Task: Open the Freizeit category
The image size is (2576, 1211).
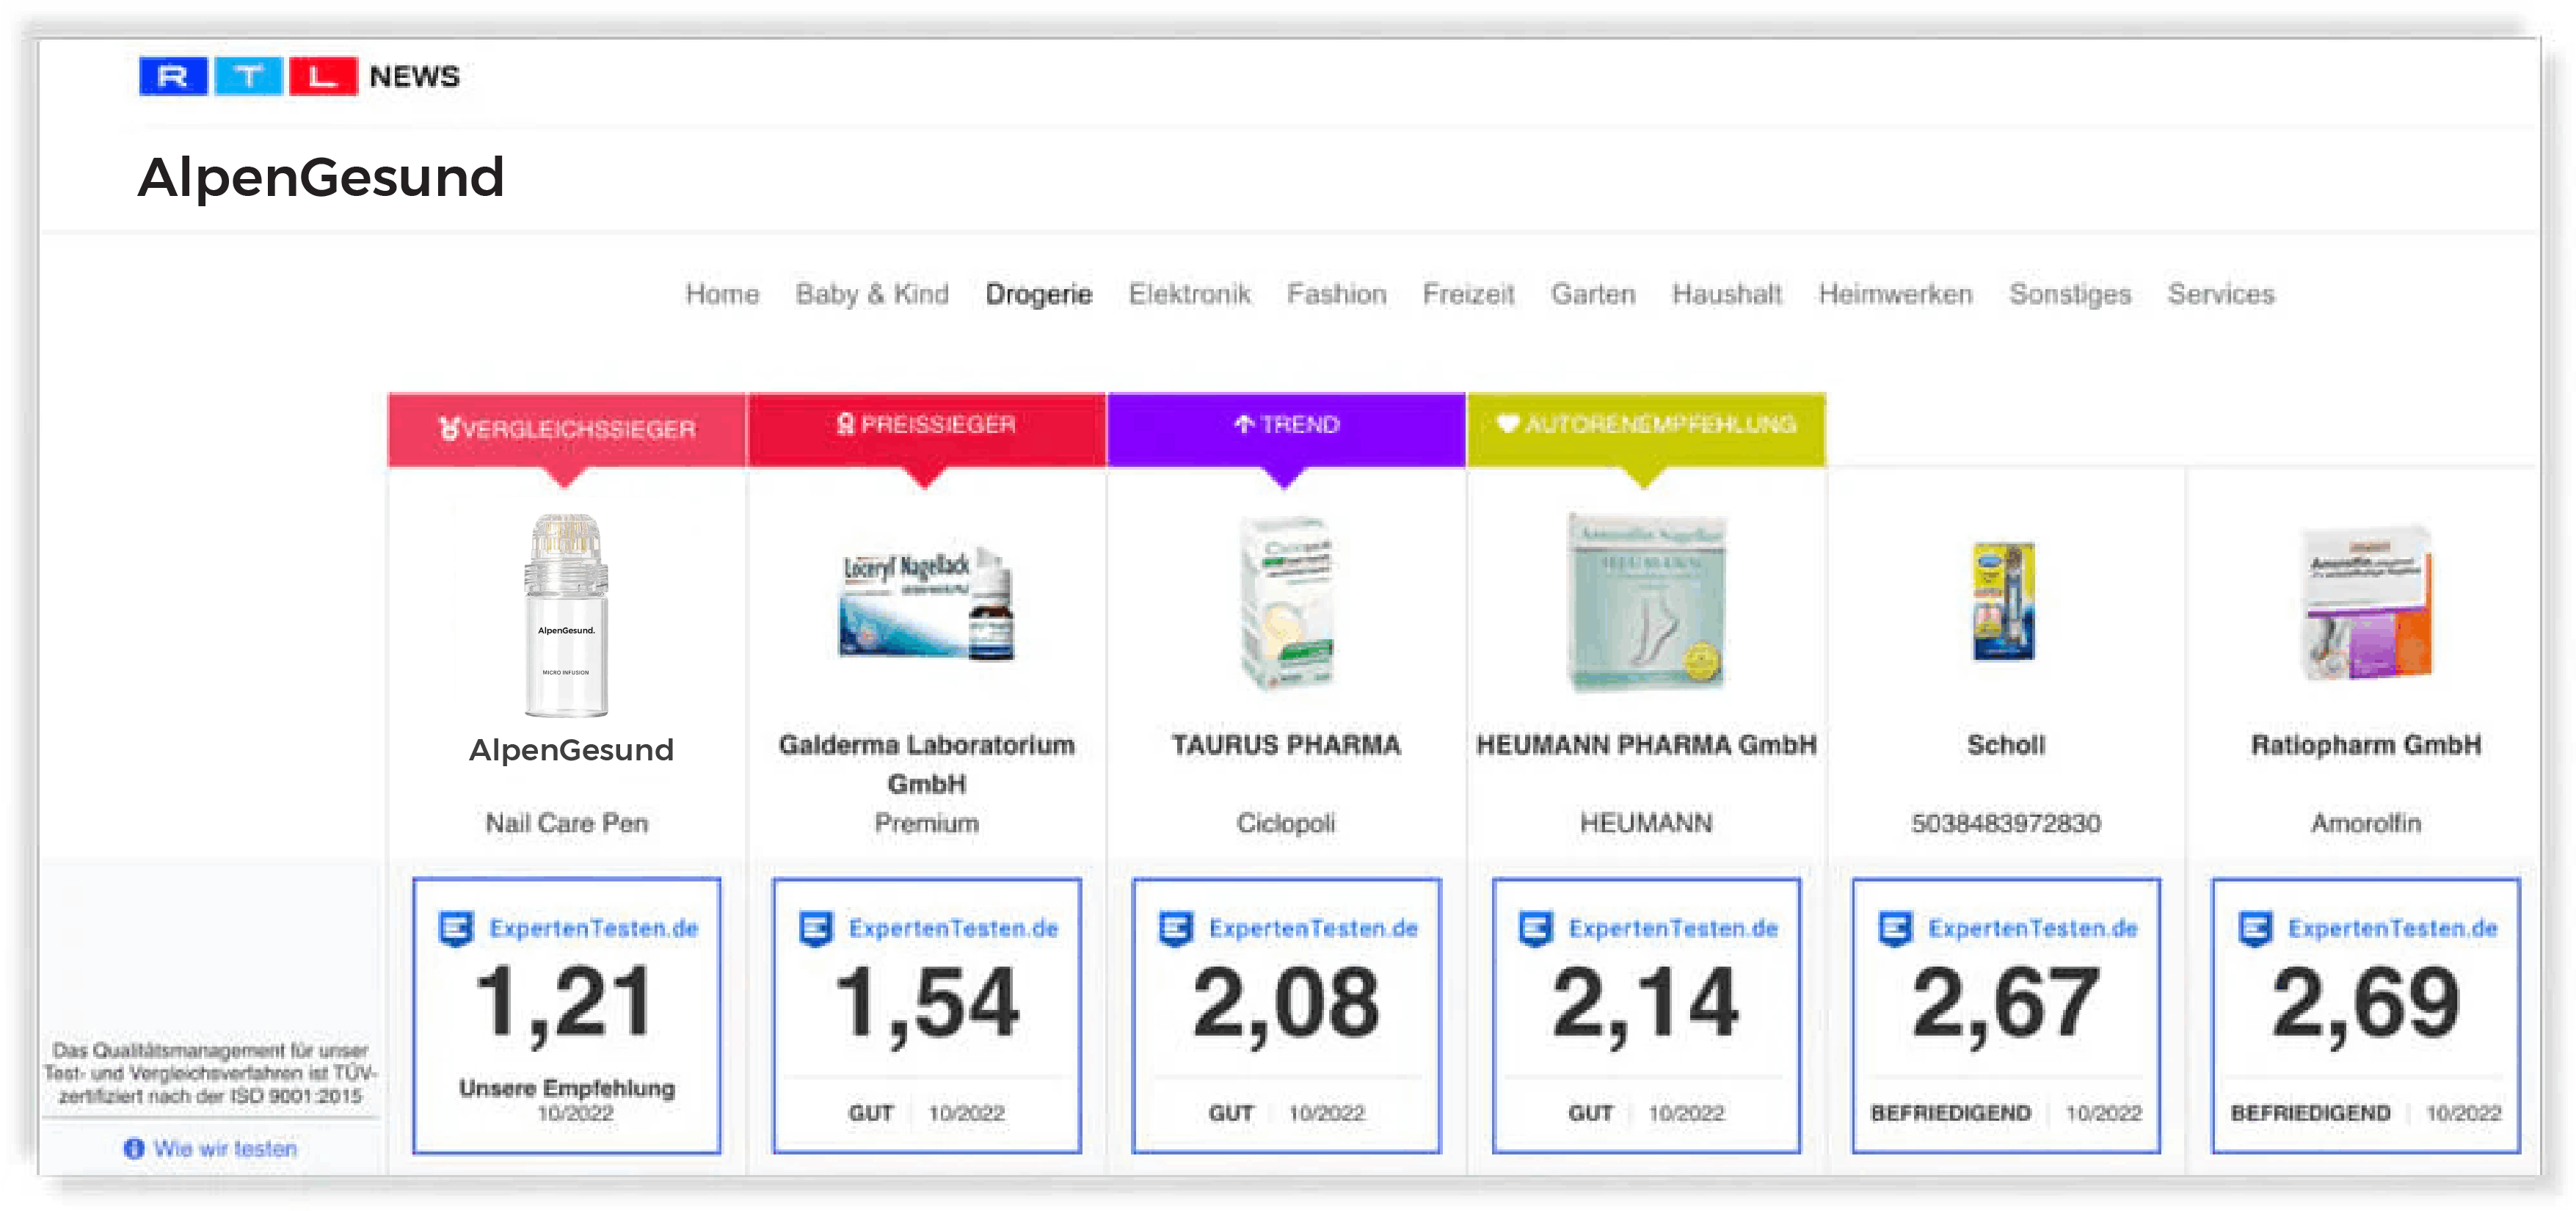Action: coord(1468,294)
